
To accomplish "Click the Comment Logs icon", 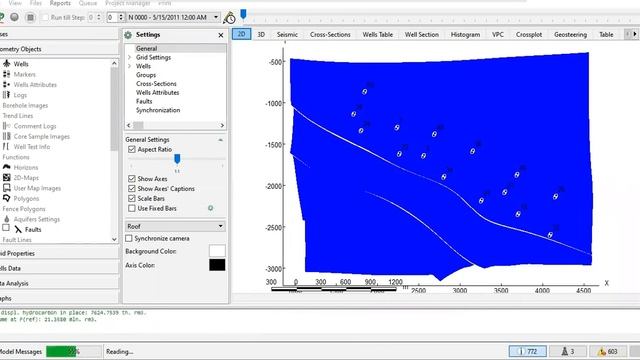I will (x=7, y=126).
